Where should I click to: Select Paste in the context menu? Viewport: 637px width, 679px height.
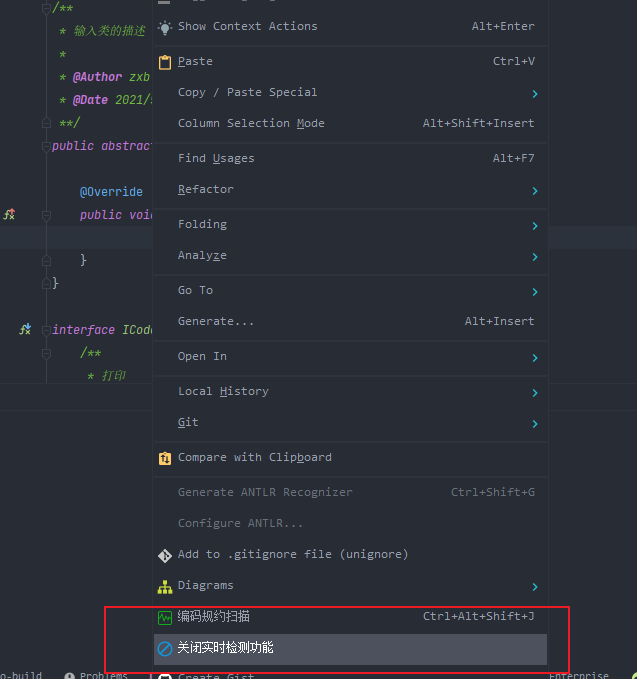350,62
